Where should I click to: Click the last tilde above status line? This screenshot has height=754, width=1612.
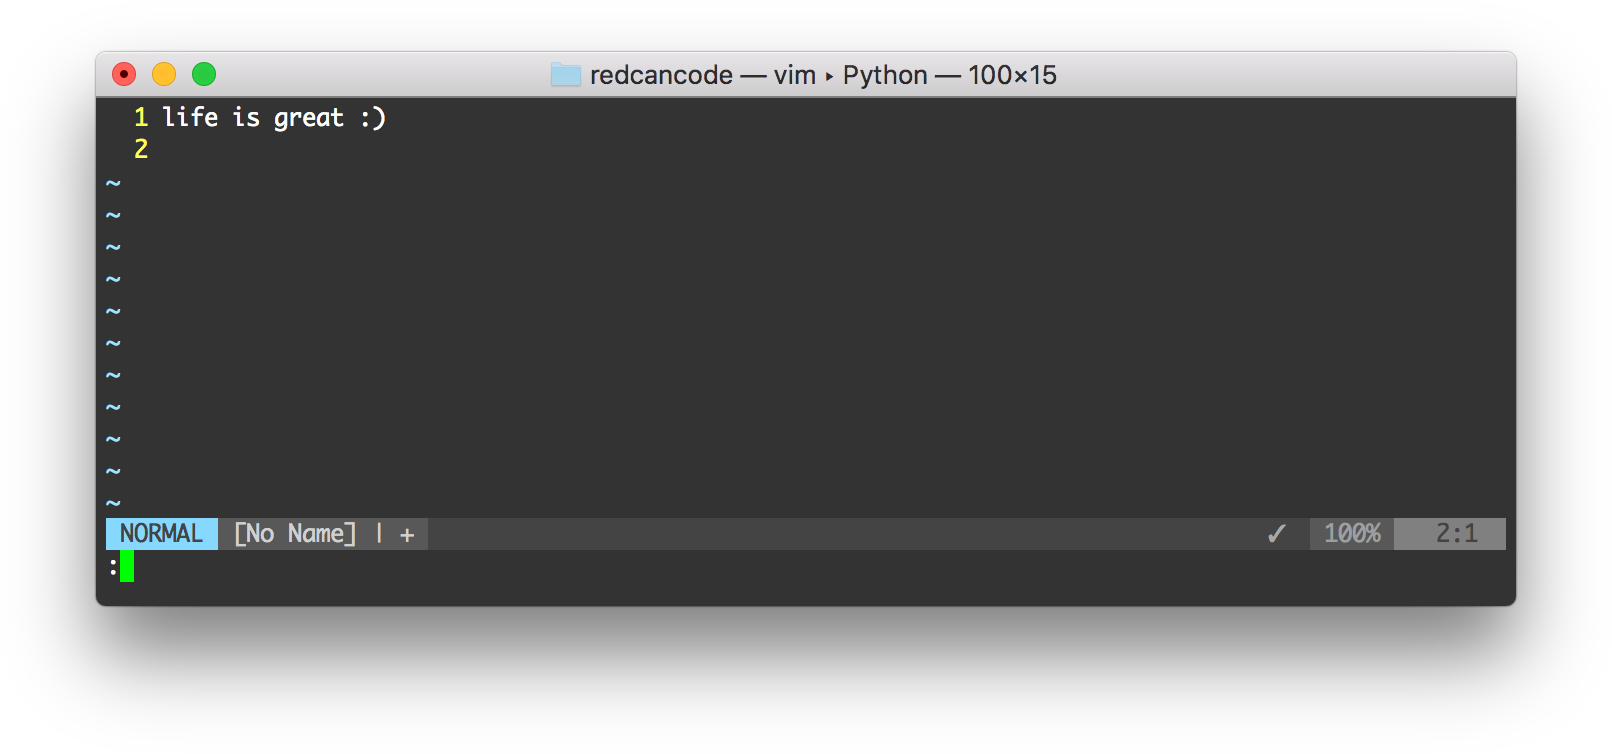tap(113, 503)
